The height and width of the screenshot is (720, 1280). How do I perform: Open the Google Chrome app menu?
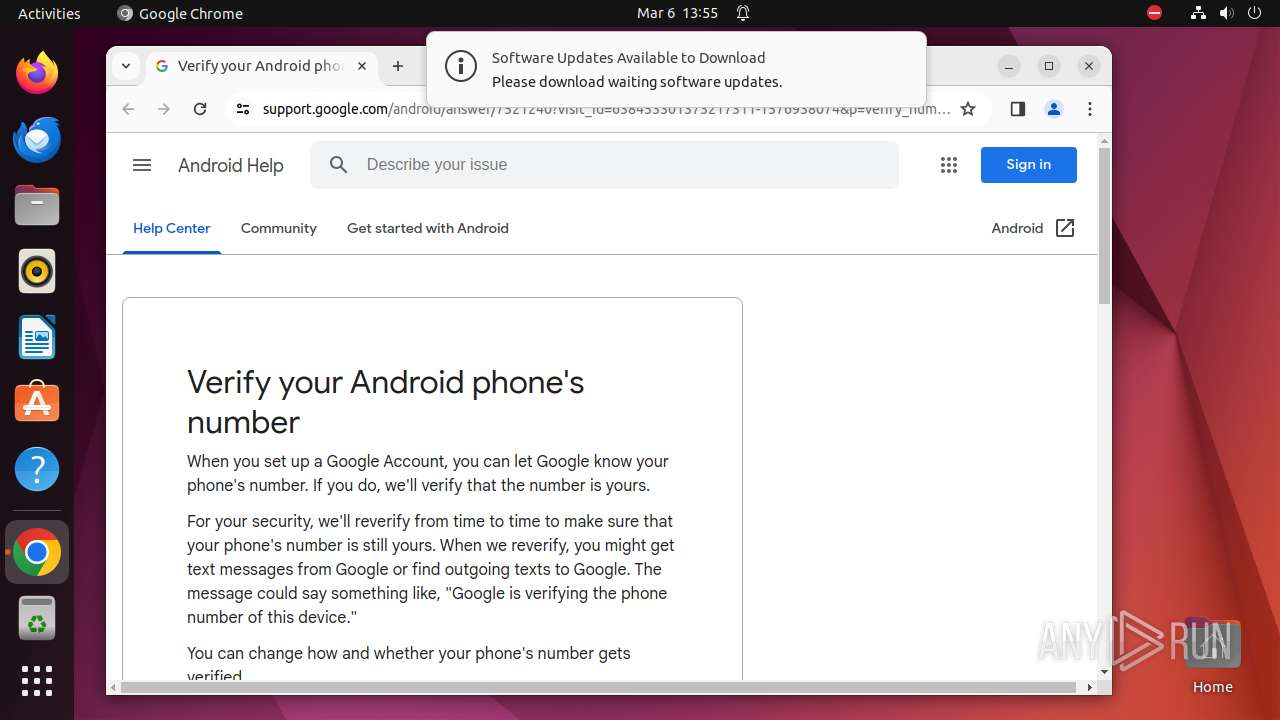click(x=180, y=13)
